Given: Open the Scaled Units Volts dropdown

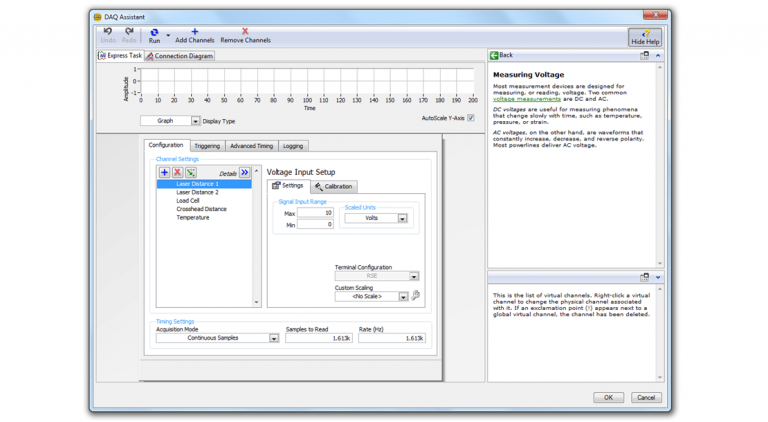Looking at the screenshot, I should click(x=402, y=218).
